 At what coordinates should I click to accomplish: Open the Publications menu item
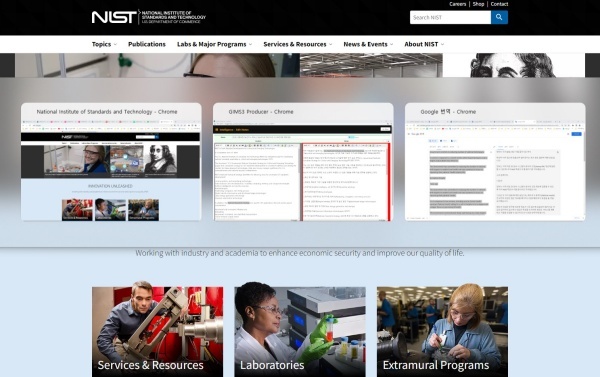[x=147, y=44]
